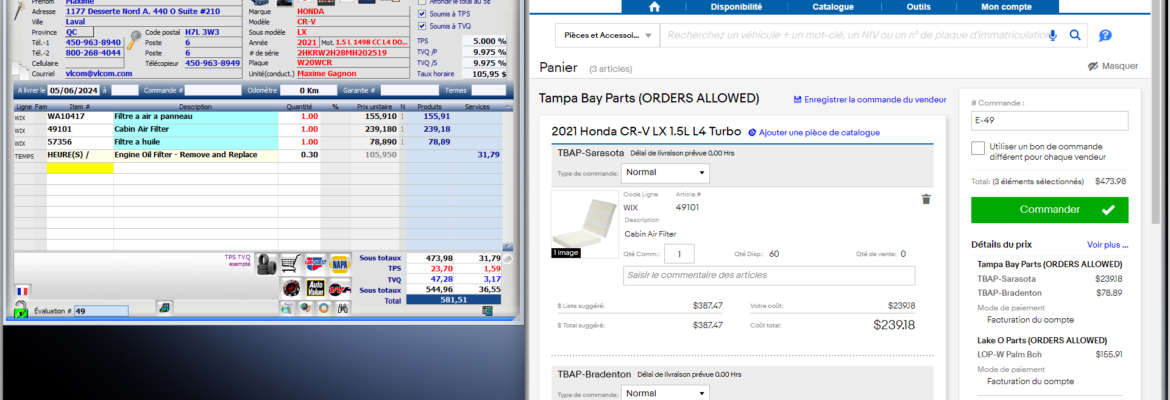Click the # Commande field containing E-49
Screen dimensions: 1170x400
(1049, 121)
